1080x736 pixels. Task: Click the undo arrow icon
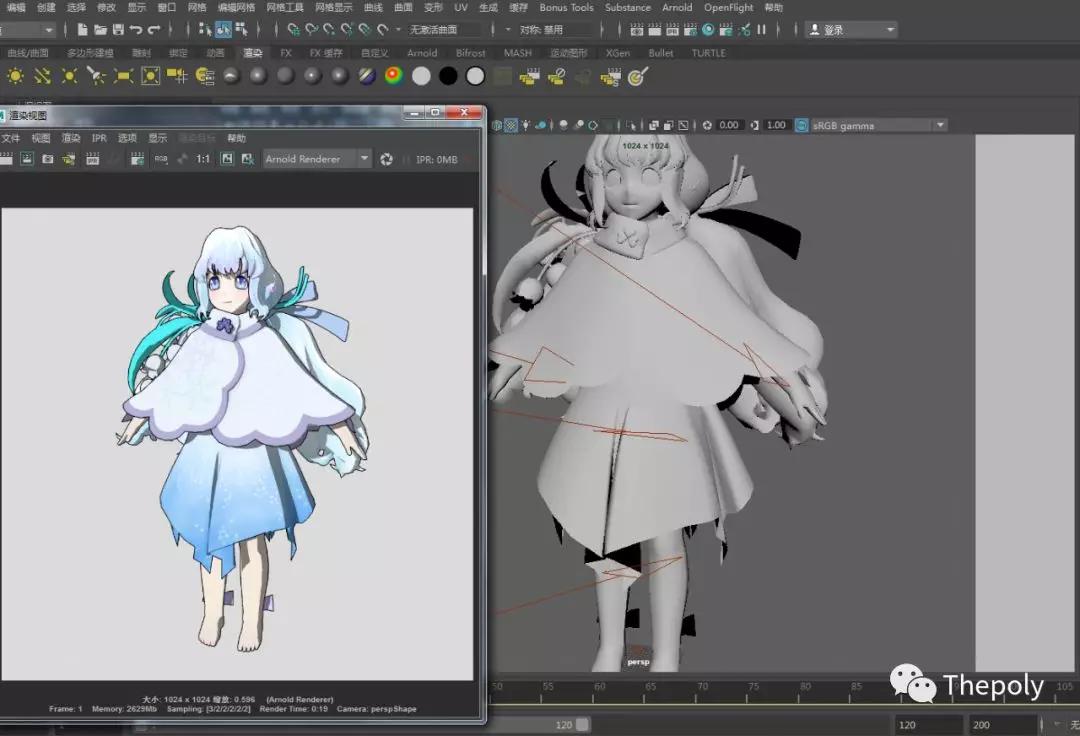point(136,30)
